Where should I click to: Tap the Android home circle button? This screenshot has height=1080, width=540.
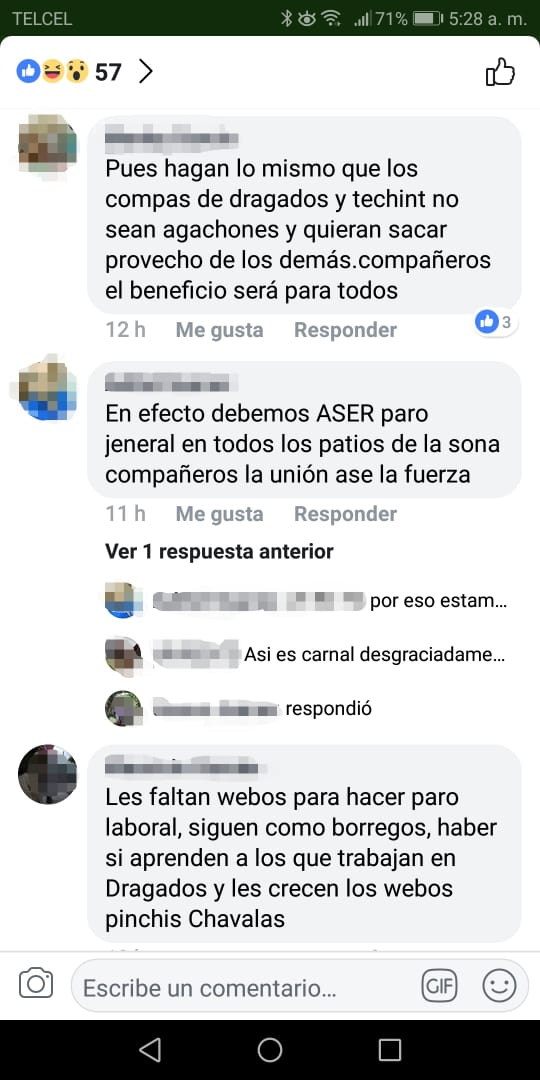pos(270,1050)
